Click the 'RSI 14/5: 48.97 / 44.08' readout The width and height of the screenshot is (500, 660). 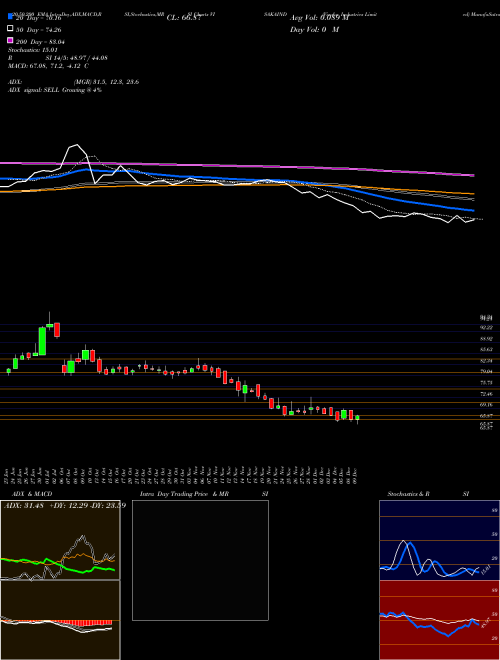(58, 58)
